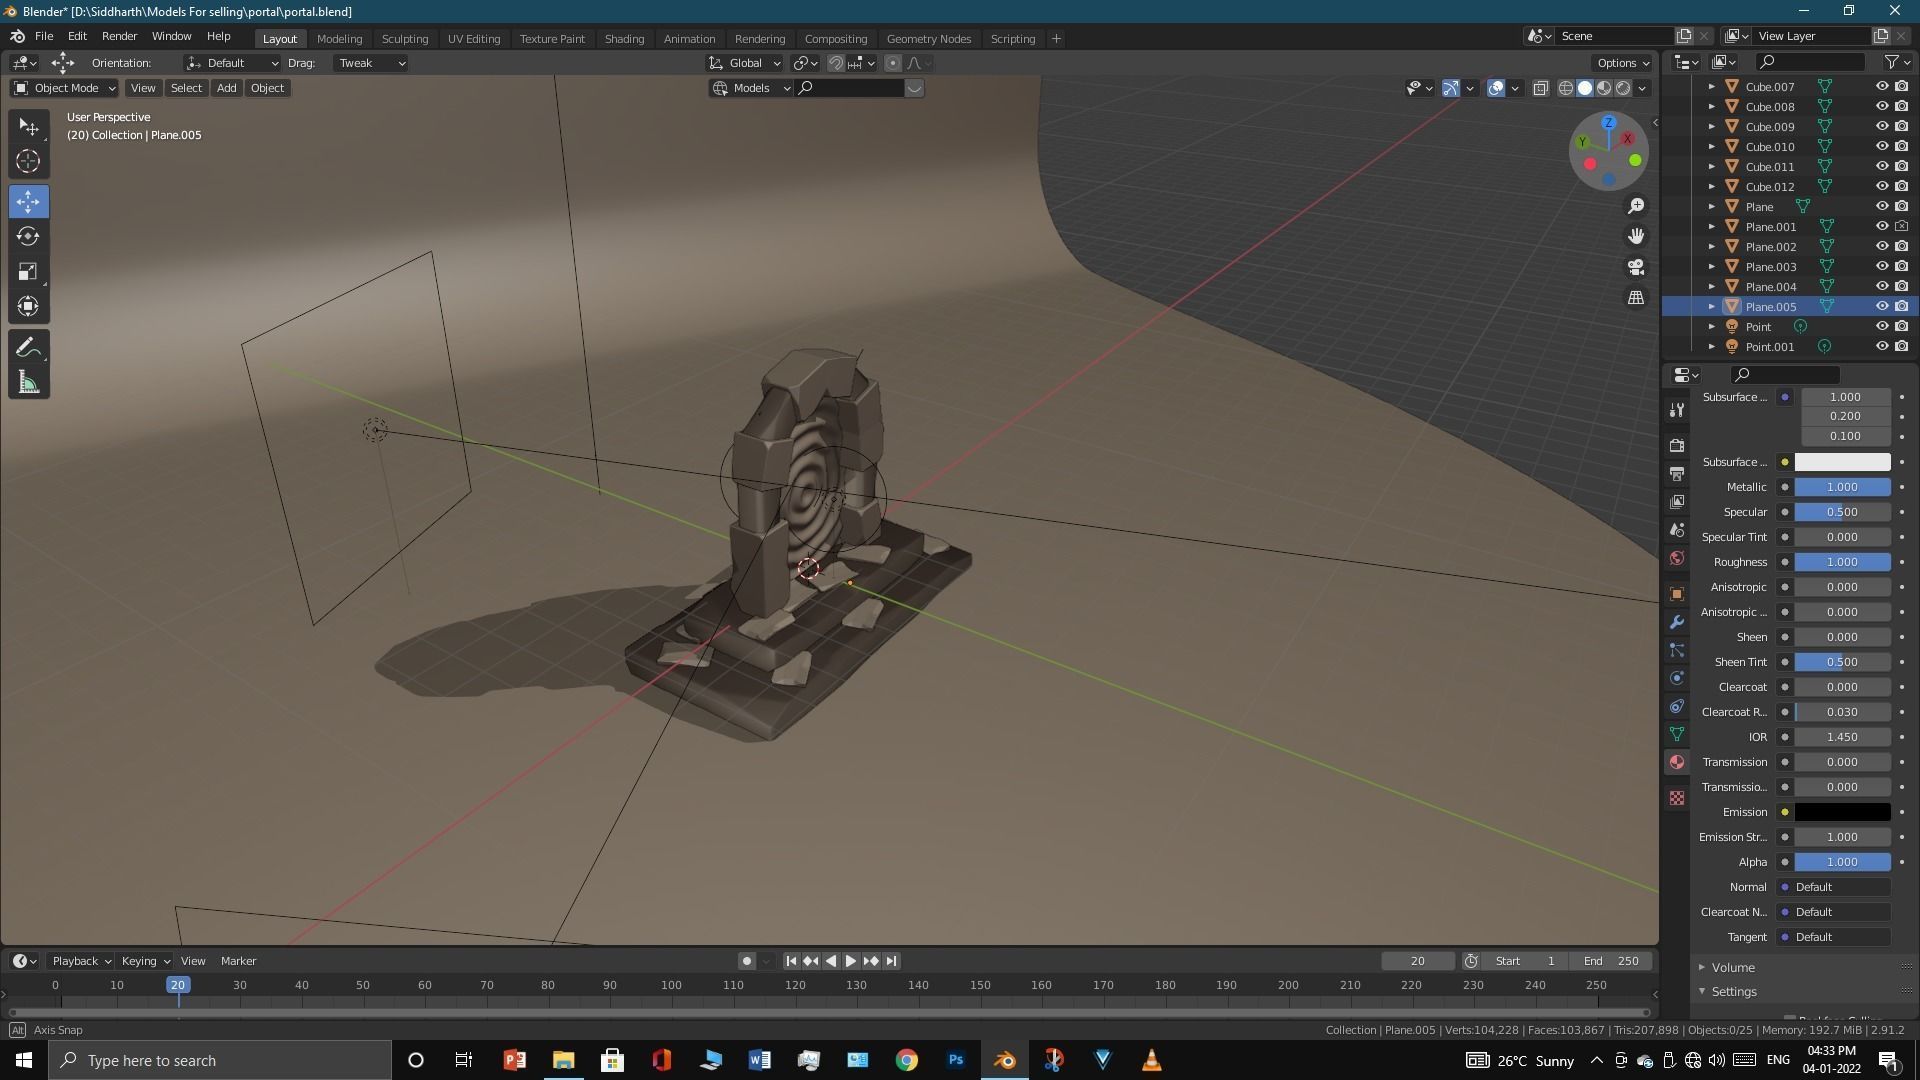Select the Measure tool

(29, 383)
